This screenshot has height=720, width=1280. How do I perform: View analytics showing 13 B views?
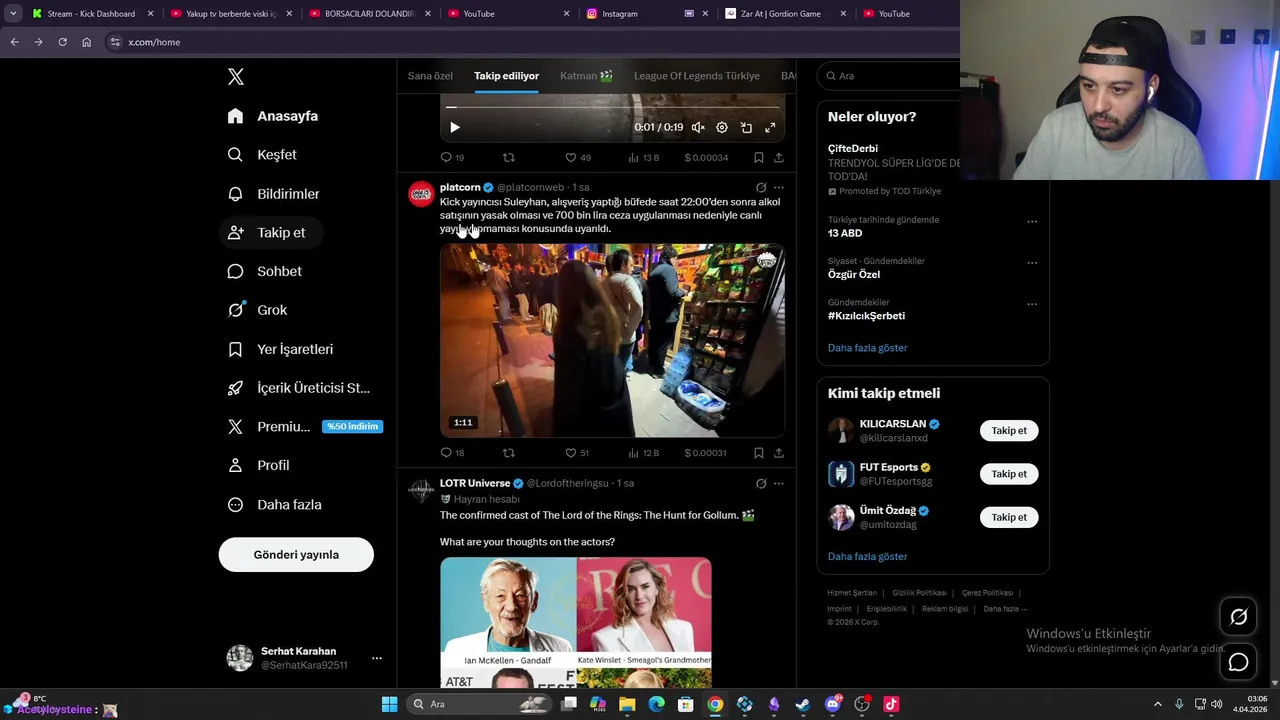tap(643, 158)
